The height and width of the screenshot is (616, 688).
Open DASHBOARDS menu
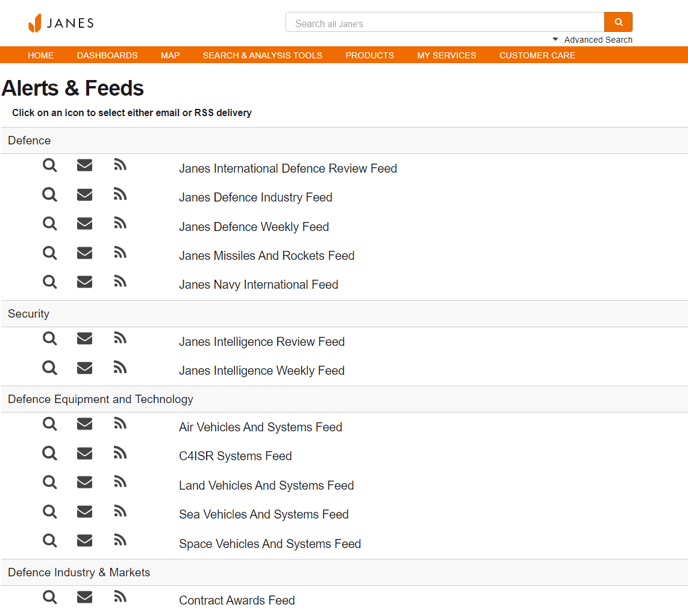(107, 55)
